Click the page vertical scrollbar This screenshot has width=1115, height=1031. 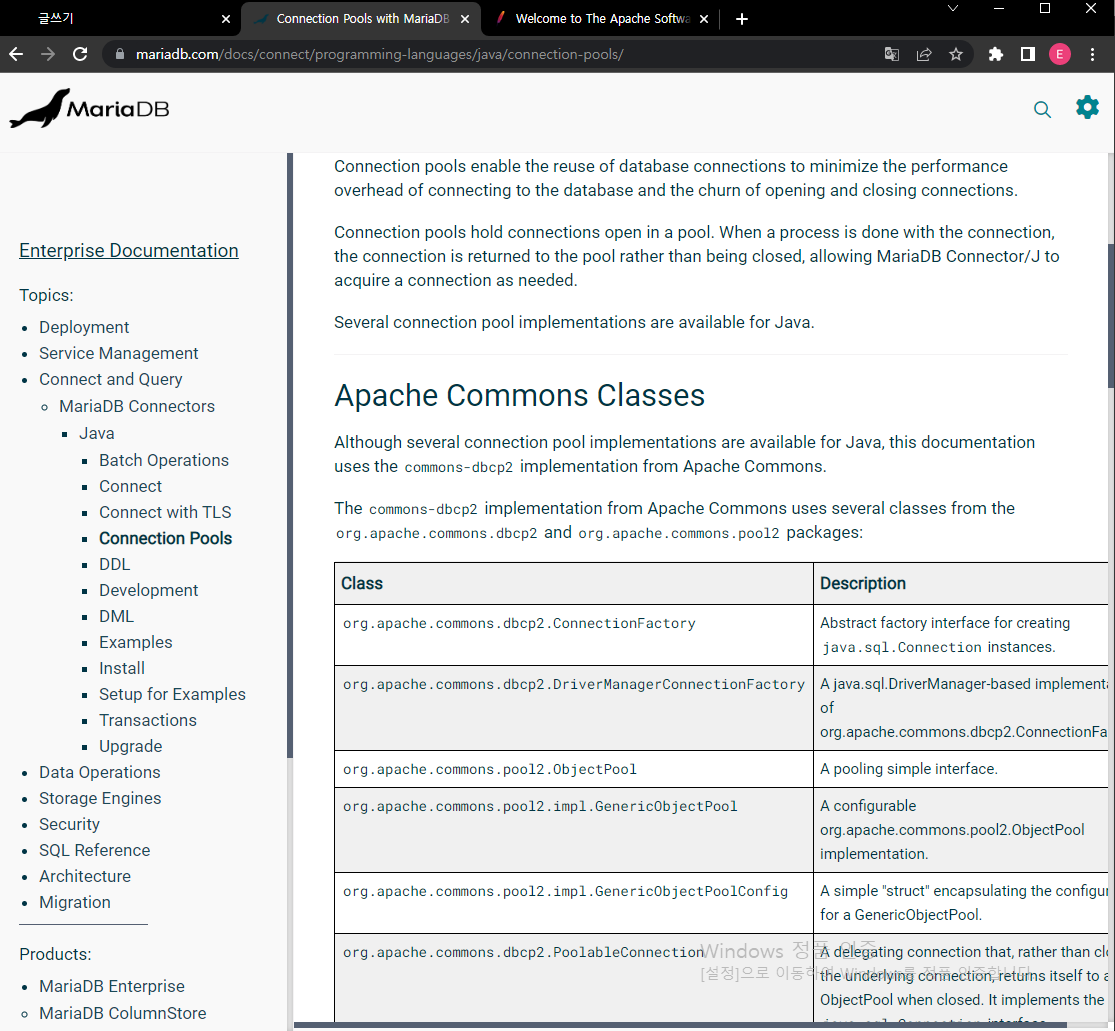point(1111,316)
